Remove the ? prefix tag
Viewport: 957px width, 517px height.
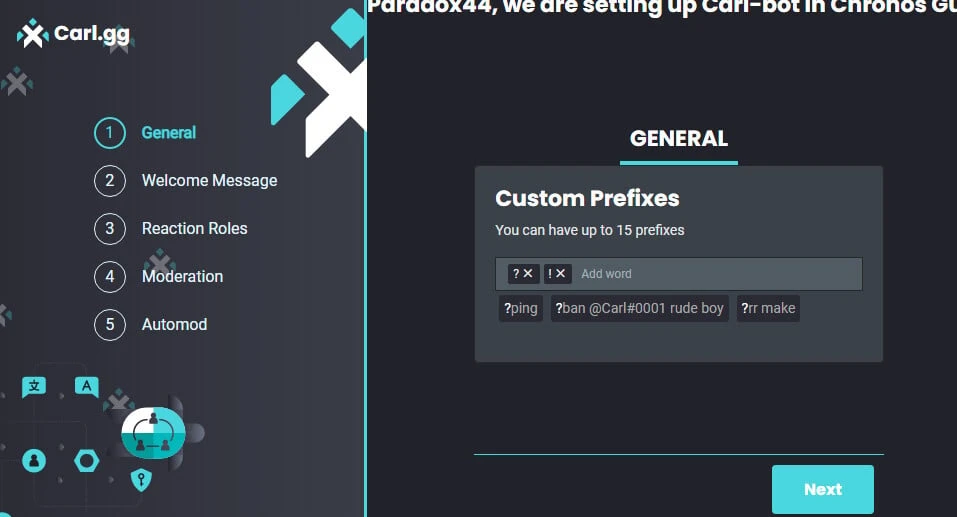pyautogui.click(x=529, y=273)
